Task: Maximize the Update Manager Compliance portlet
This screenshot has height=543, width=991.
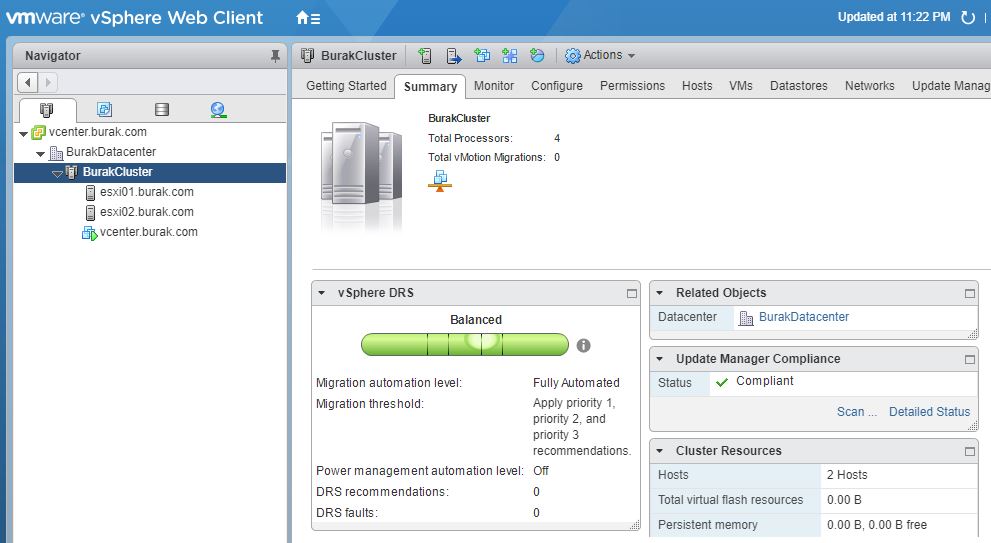Action: click(x=970, y=359)
